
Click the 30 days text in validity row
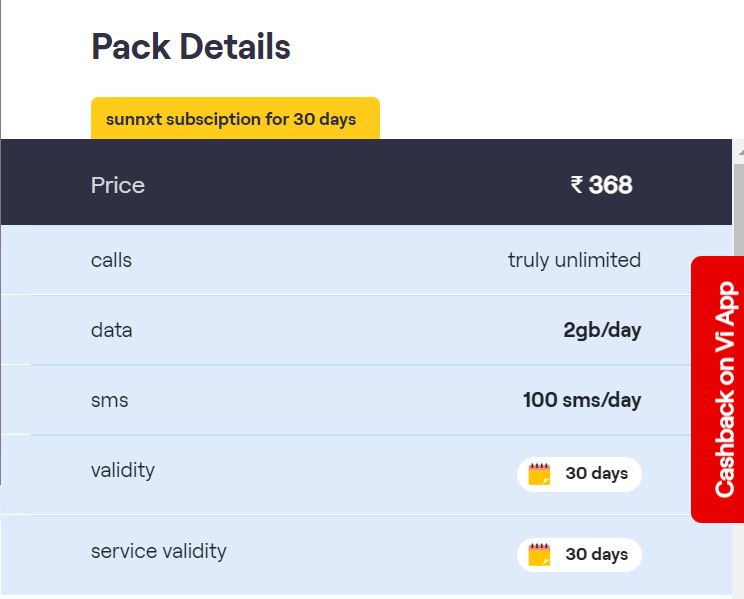coord(596,474)
